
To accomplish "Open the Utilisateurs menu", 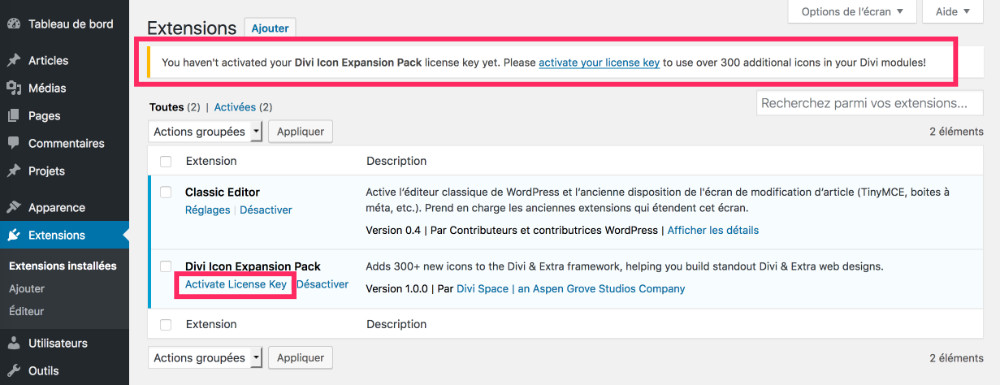I will pos(64,343).
